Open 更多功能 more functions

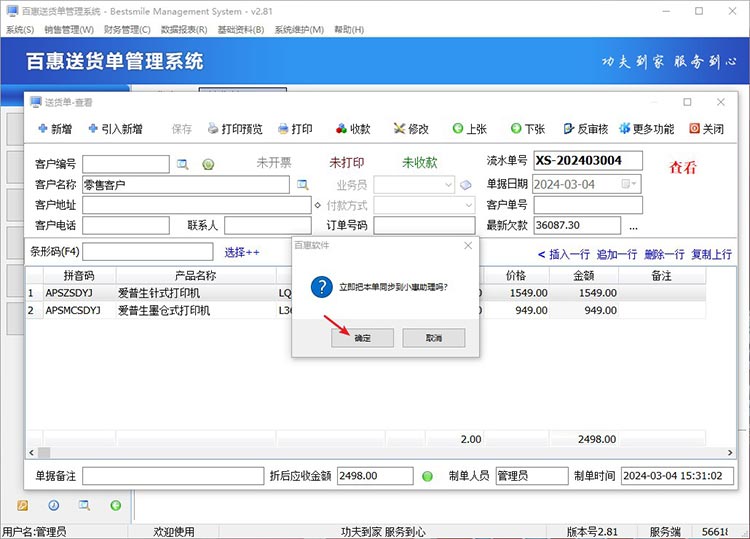(646, 129)
